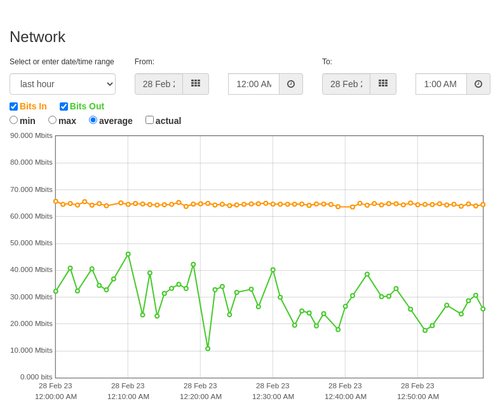Click the 'Network' heading
Screen dimensions: 500x403
point(37,37)
